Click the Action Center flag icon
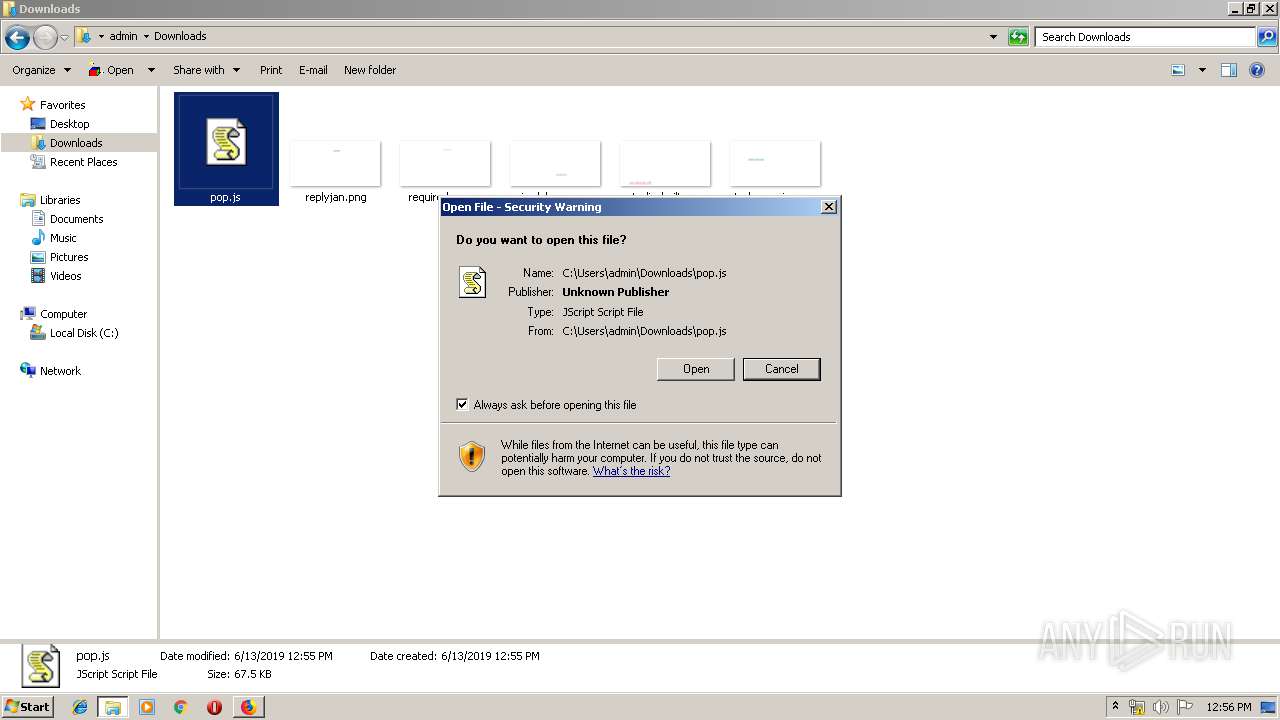 pos(1184,707)
